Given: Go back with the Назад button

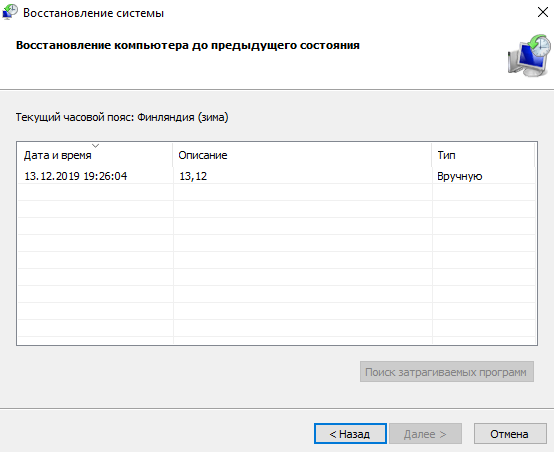Looking at the screenshot, I should (x=350, y=434).
